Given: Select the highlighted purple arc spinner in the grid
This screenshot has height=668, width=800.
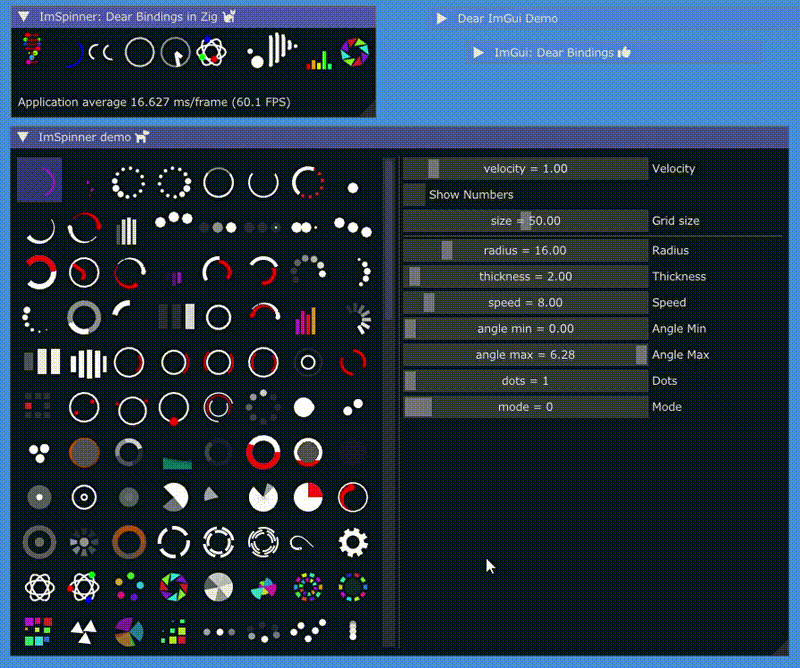Looking at the screenshot, I should pyautogui.click(x=39, y=180).
